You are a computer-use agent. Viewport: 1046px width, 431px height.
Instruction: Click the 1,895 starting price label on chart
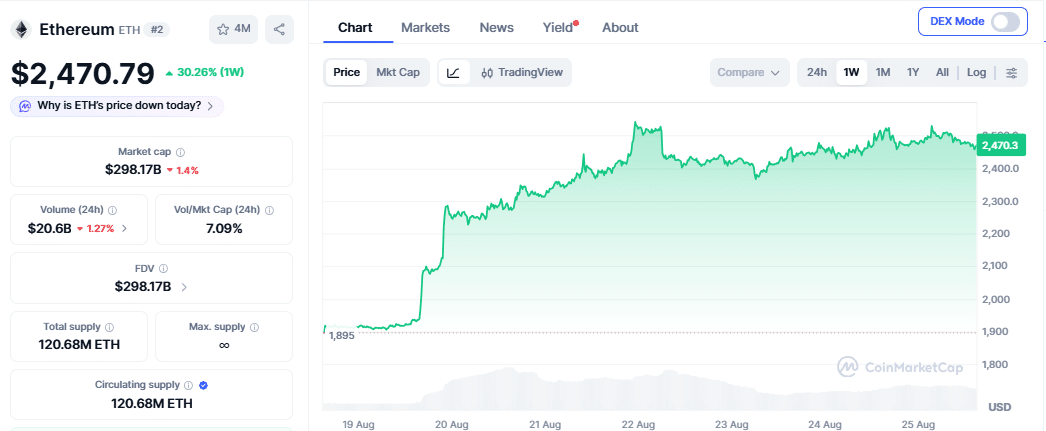[x=342, y=336]
